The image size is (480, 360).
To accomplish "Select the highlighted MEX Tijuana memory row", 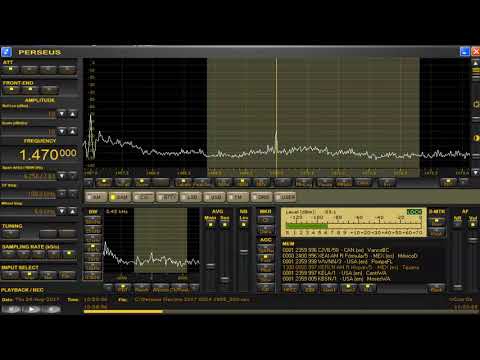I will point(351,267).
